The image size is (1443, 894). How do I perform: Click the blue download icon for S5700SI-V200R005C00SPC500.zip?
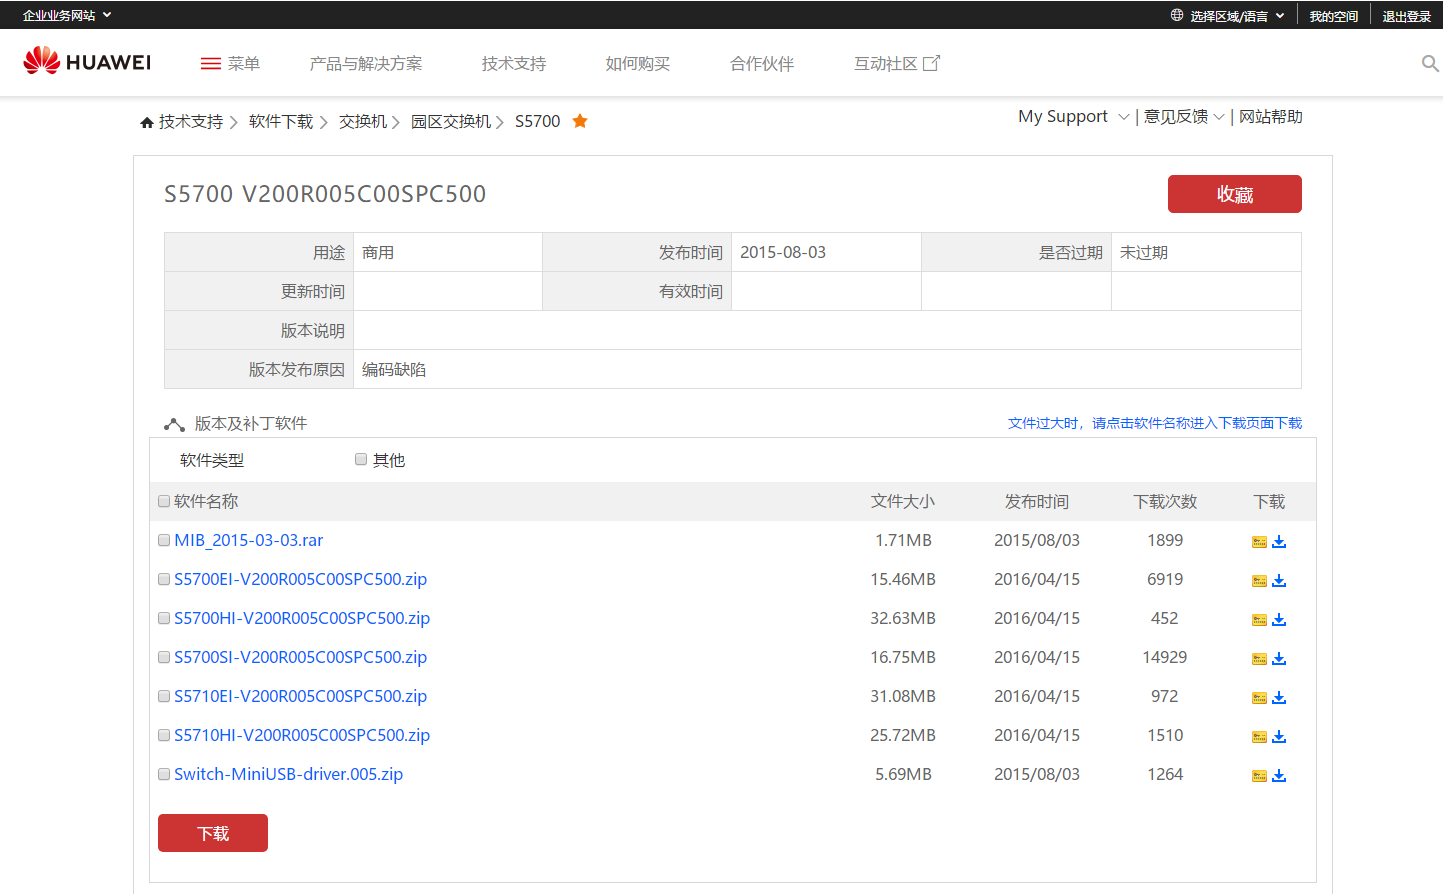point(1279,658)
